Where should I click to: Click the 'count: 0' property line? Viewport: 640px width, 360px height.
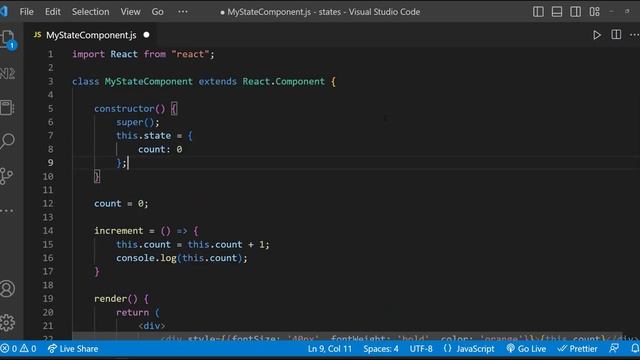pos(160,149)
